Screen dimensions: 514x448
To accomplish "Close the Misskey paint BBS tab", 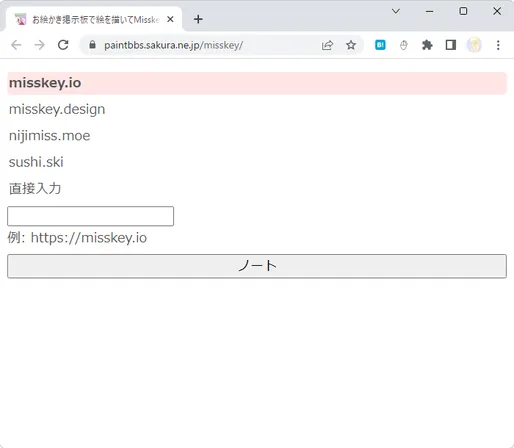I will click(170, 19).
